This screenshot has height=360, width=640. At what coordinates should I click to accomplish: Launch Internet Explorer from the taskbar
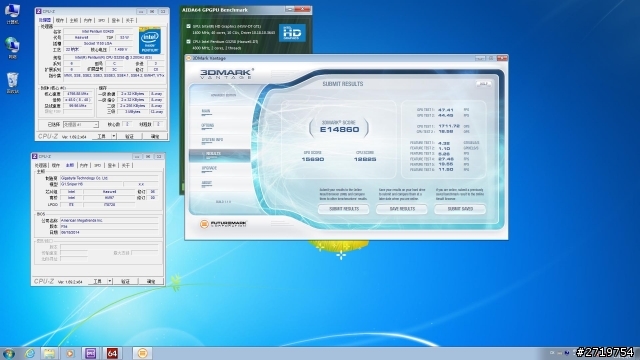[30, 353]
